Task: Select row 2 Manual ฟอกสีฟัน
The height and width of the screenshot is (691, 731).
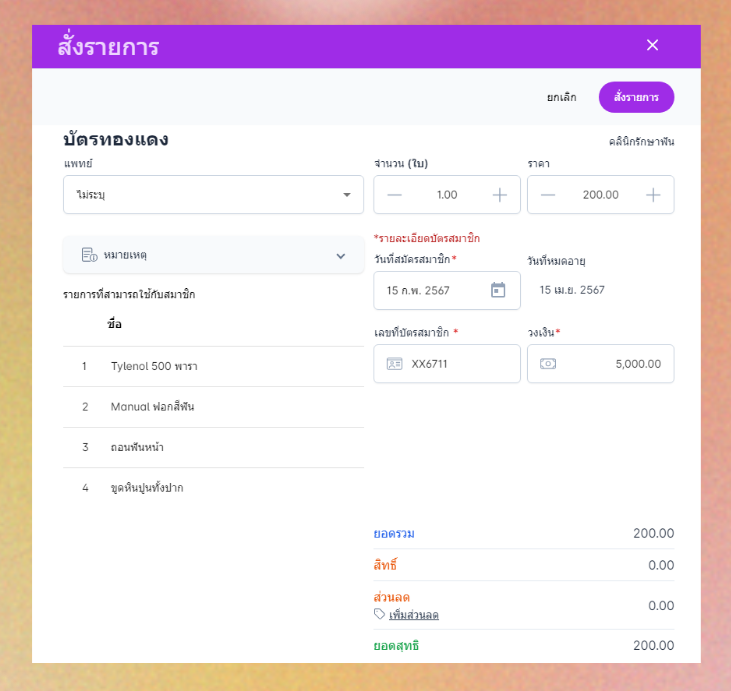Action: tap(214, 407)
